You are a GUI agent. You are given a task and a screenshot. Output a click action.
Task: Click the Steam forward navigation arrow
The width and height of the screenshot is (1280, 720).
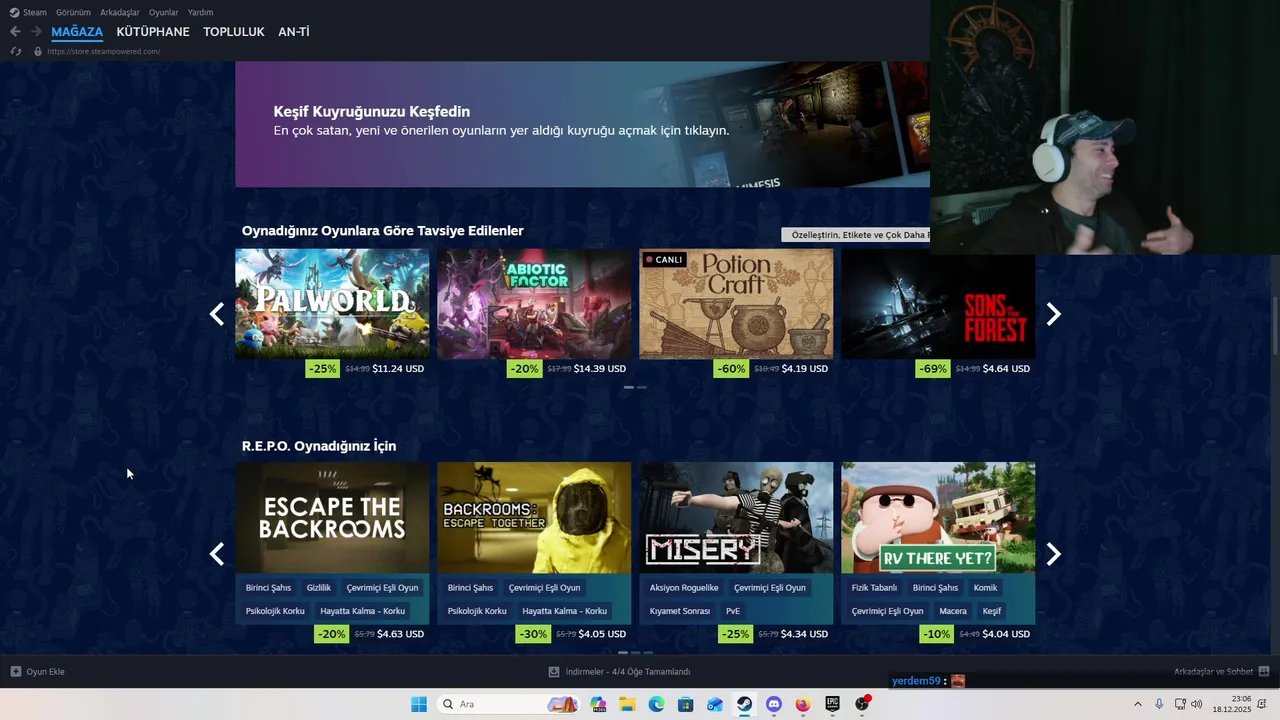coord(36,32)
